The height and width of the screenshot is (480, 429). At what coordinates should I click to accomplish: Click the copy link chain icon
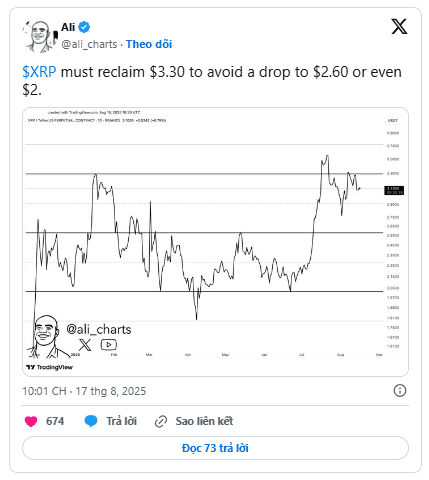[161, 422]
